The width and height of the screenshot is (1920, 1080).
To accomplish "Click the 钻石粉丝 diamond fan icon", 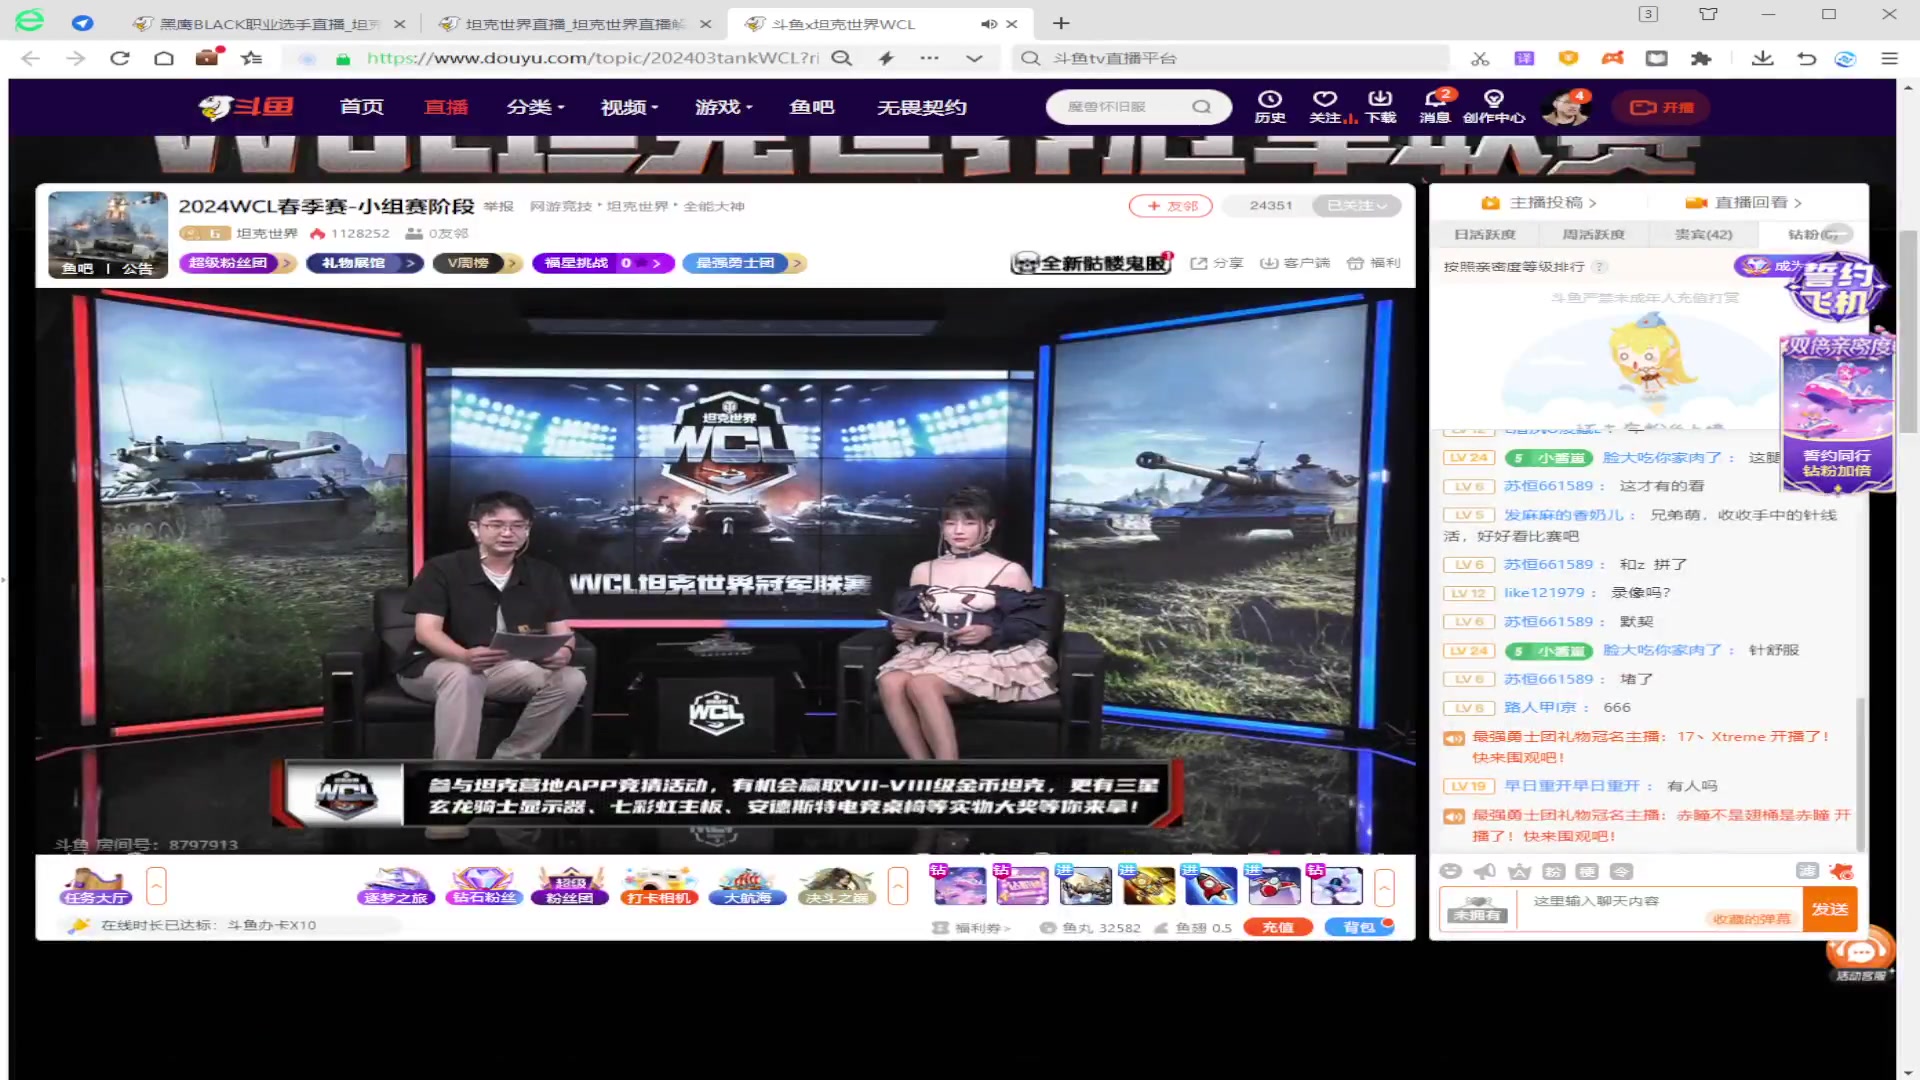I will (484, 886).
